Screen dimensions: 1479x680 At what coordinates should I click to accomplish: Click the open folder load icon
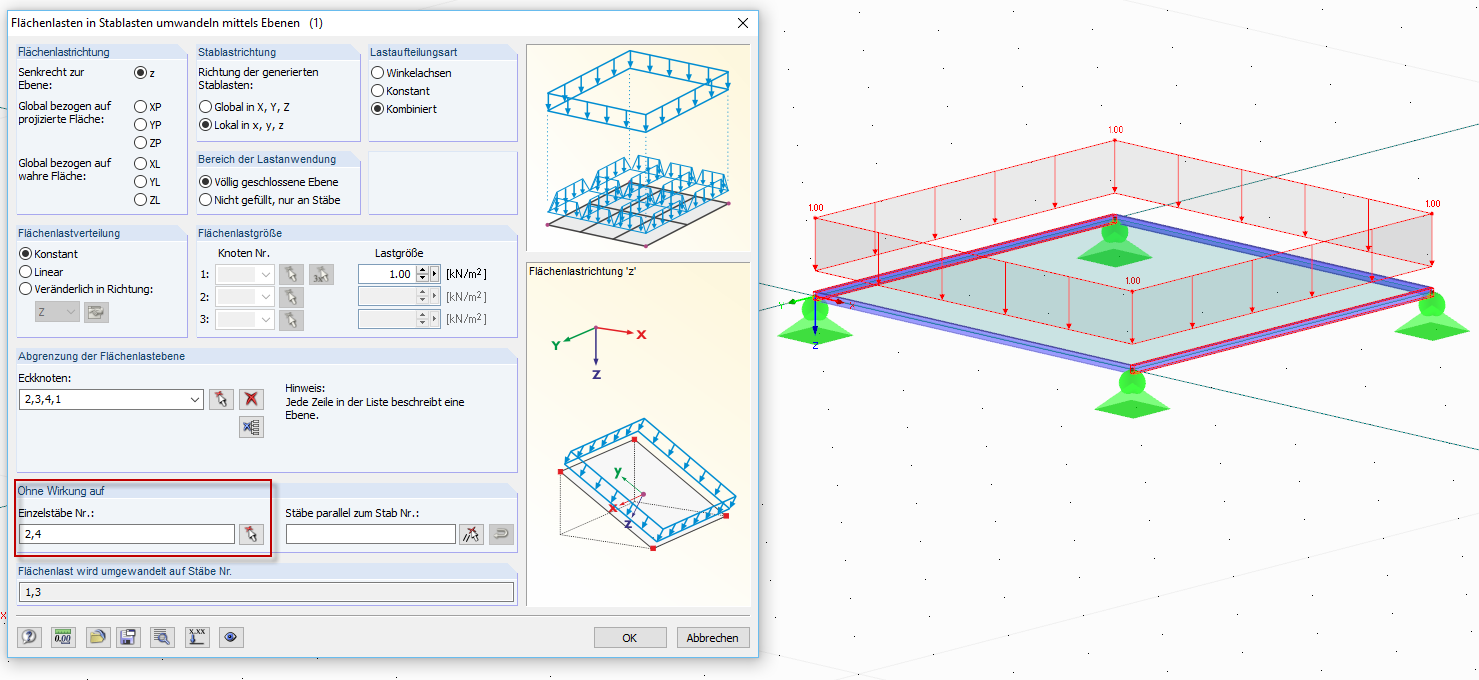[x=97, y=637]
